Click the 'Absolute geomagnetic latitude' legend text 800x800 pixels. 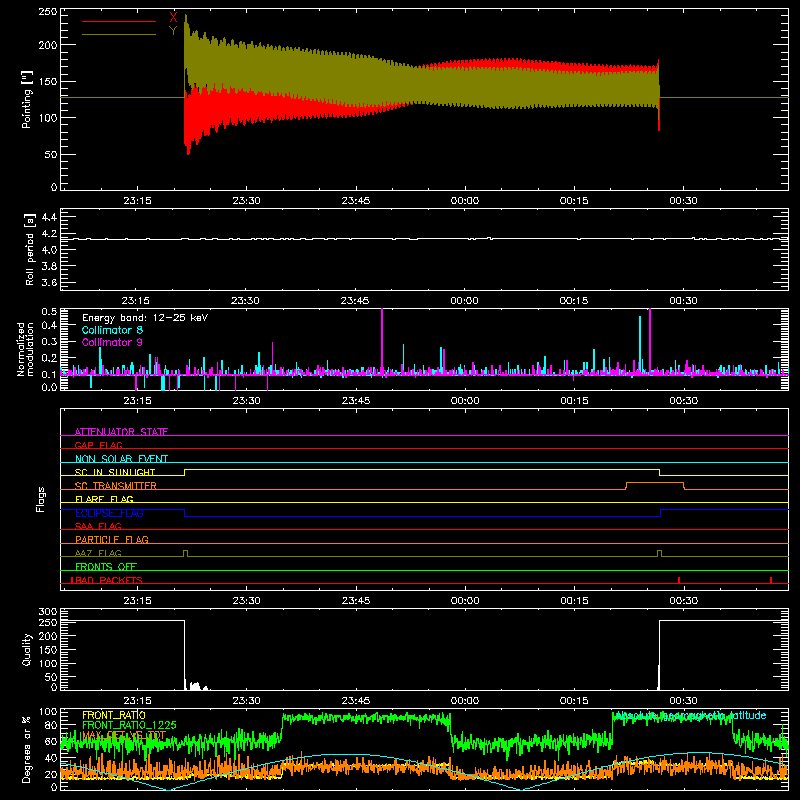pyautogui.click(x=691, y=715)
